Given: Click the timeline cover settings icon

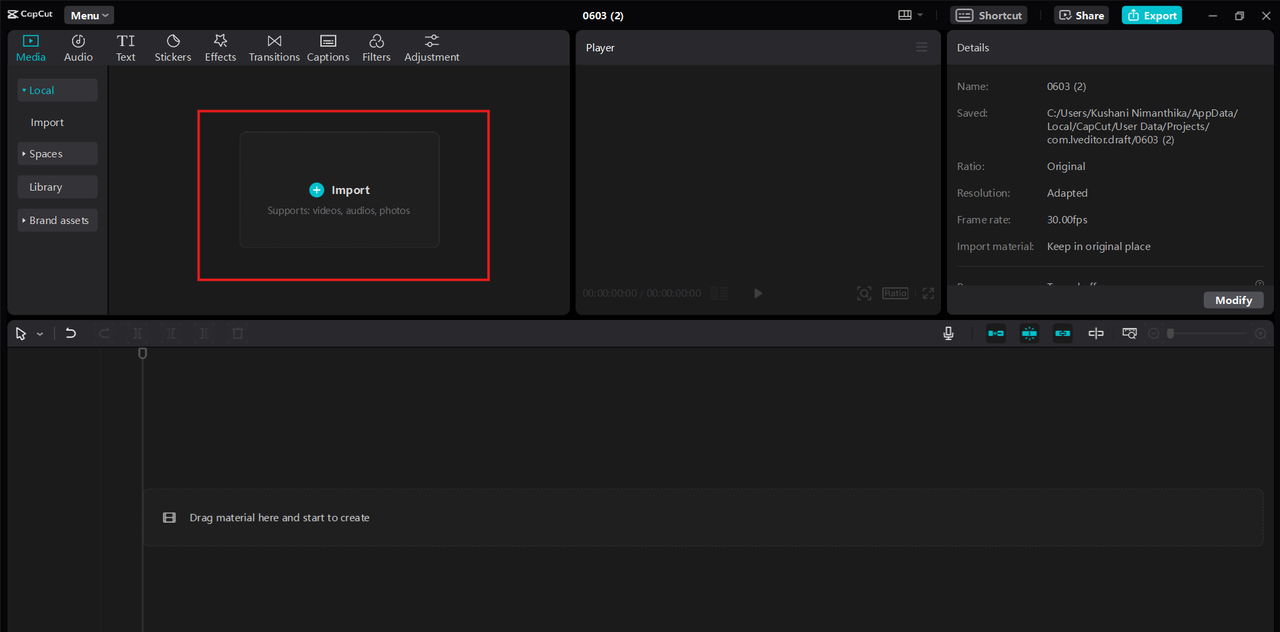Looking at the screenshot, I should 1129,334.
